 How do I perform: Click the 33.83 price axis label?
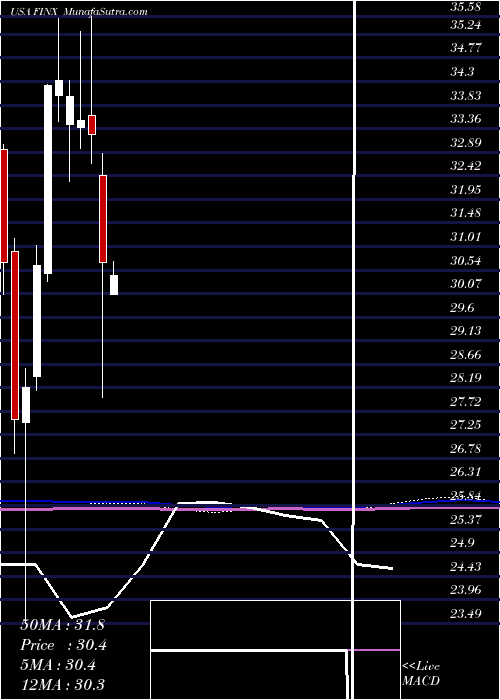point(465,96)
